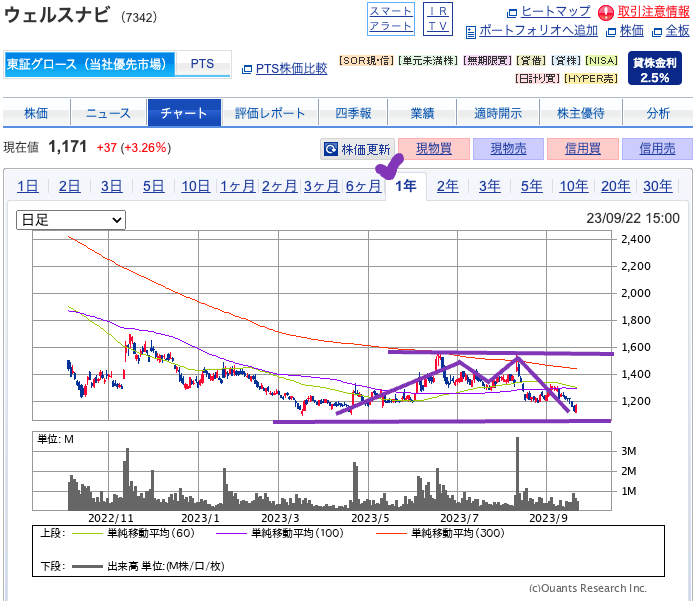Click the refresh icon in 株価更新
This screenshot has height=601, width=698.
tap(331, 149)
